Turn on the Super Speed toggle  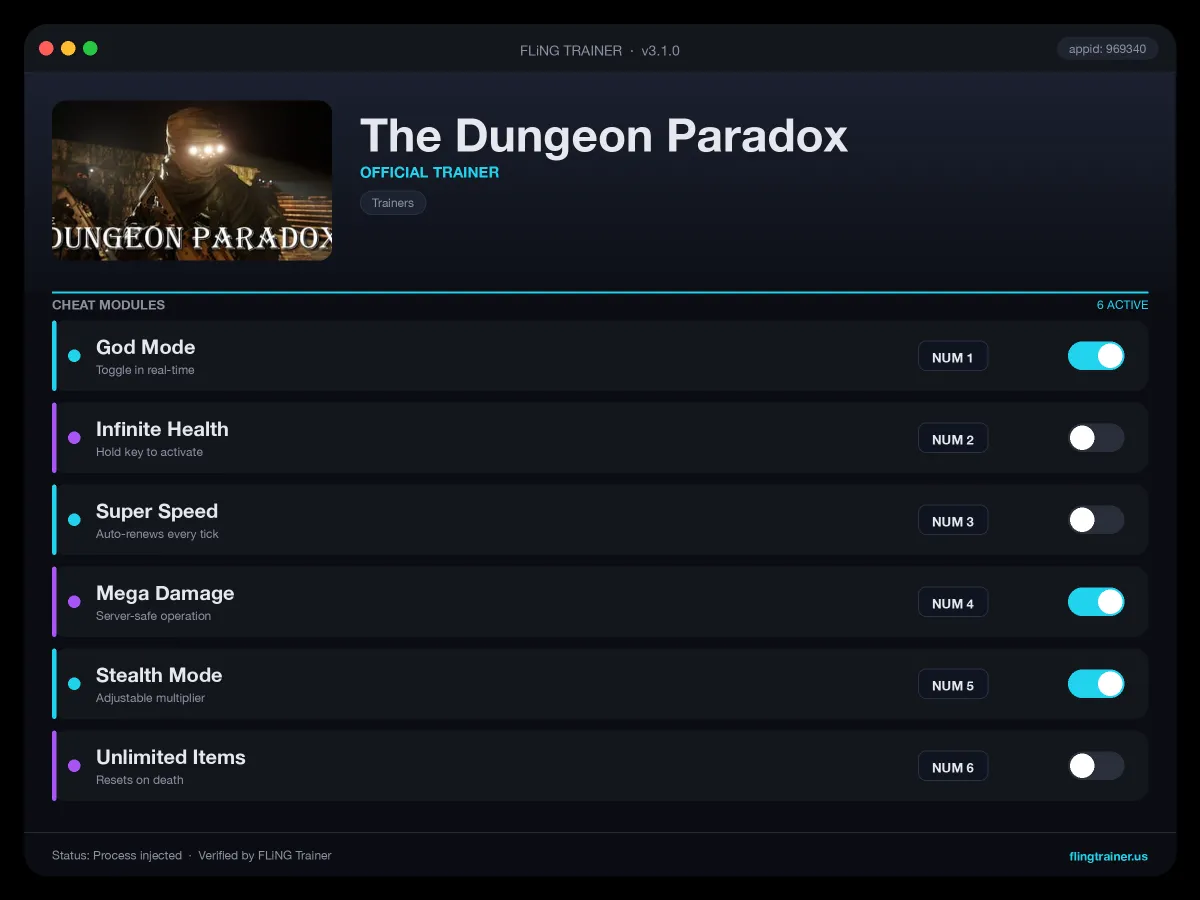[1096, 520]
